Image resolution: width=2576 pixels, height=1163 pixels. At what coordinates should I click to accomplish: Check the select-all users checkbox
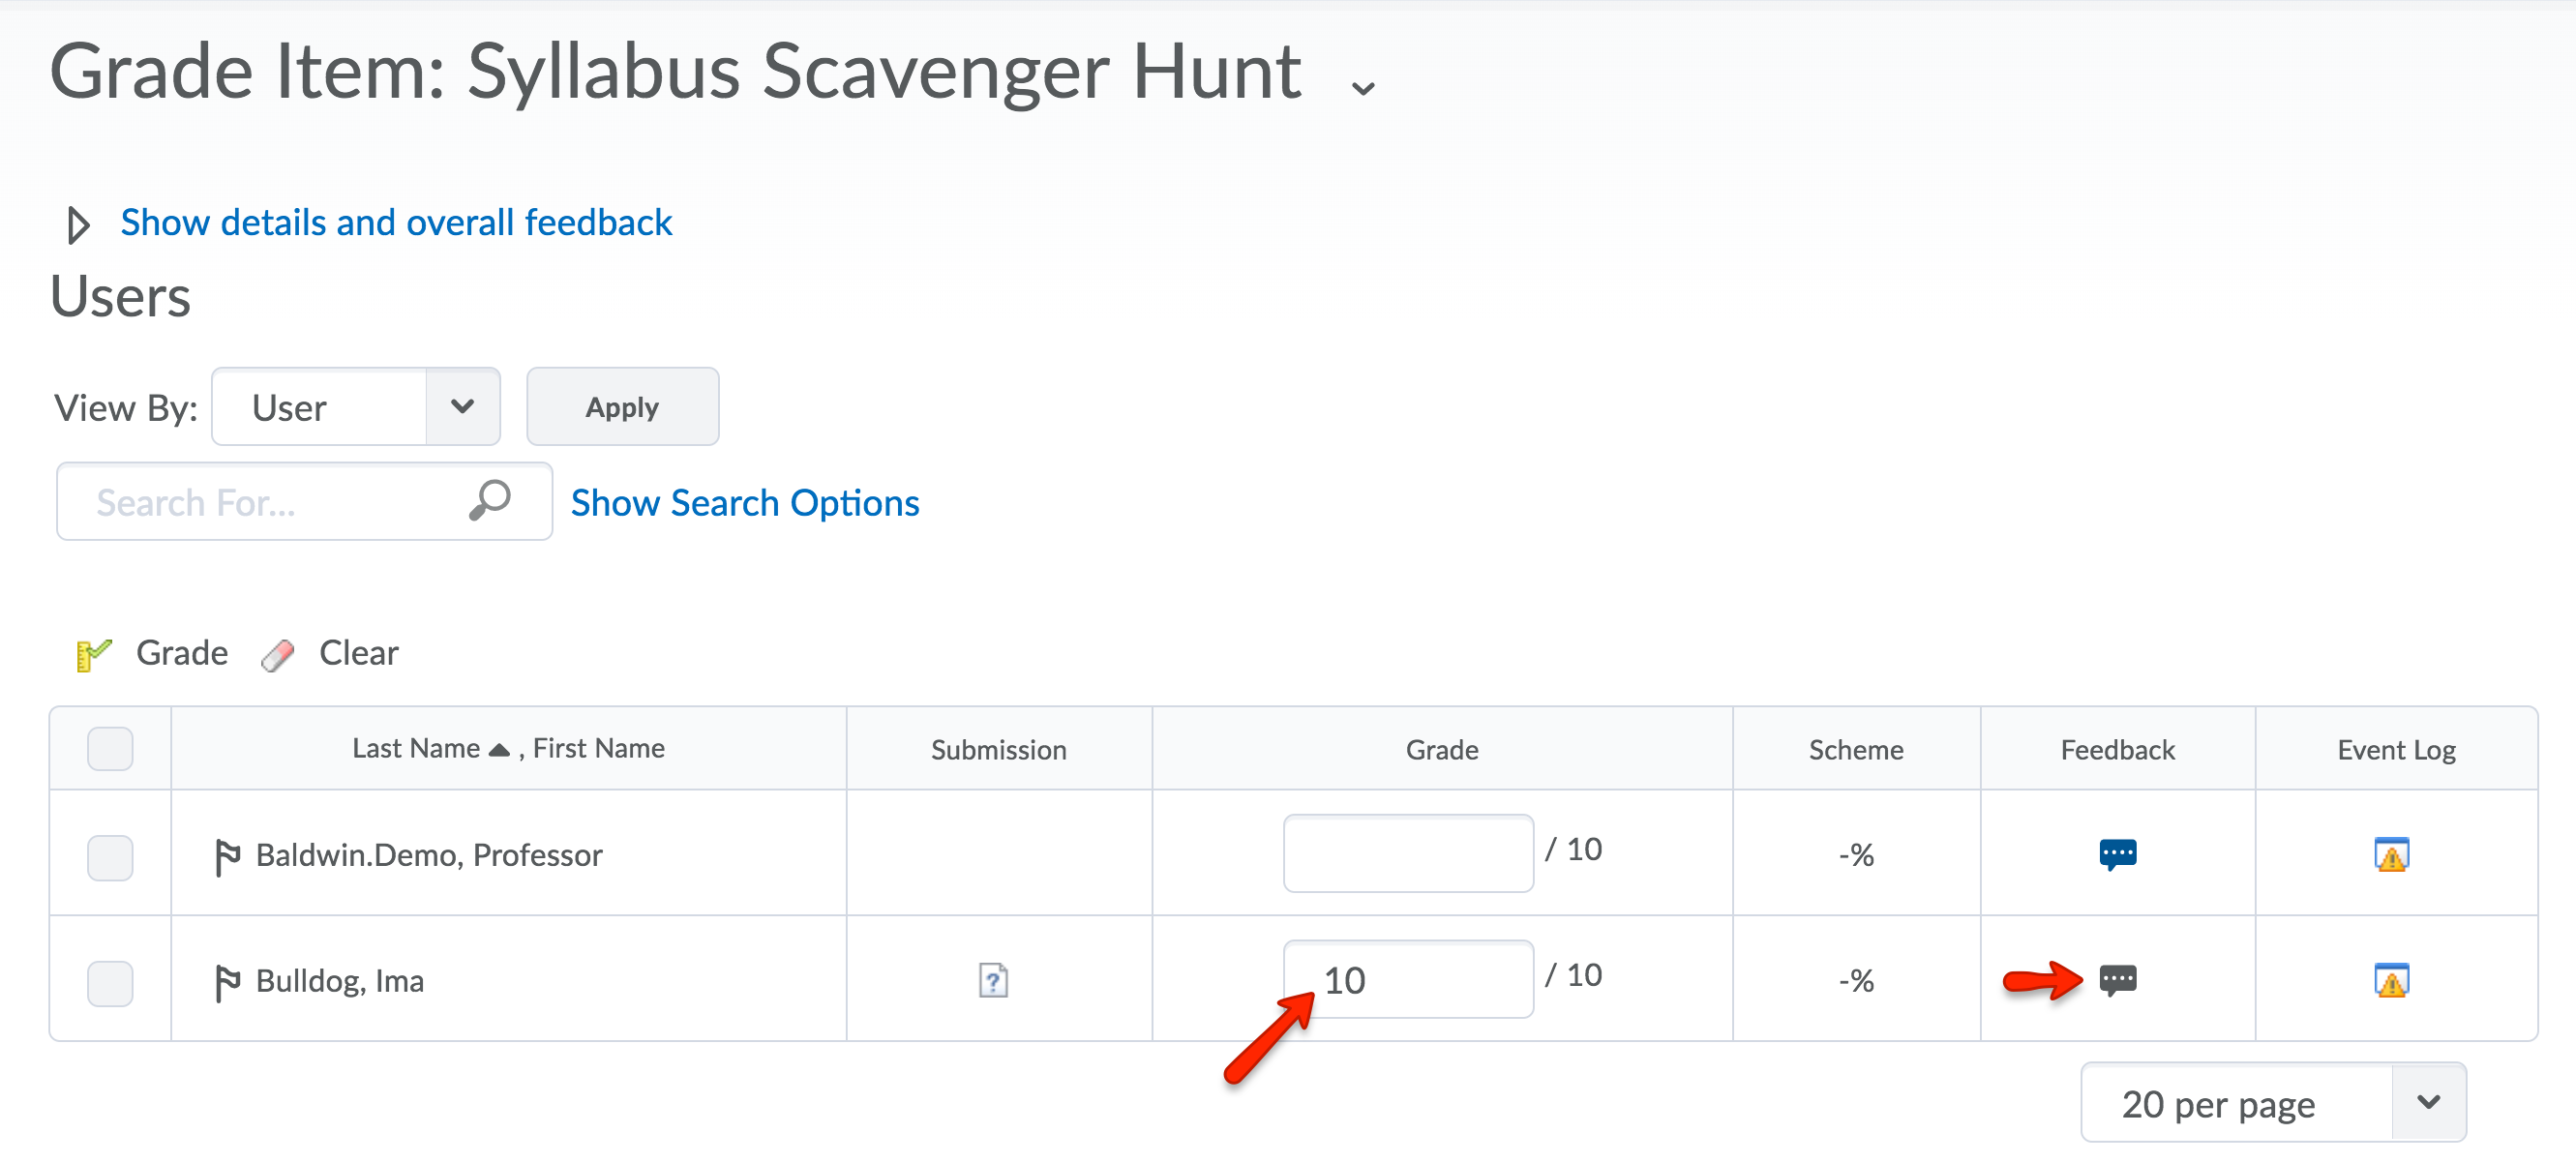coord(110,748)
